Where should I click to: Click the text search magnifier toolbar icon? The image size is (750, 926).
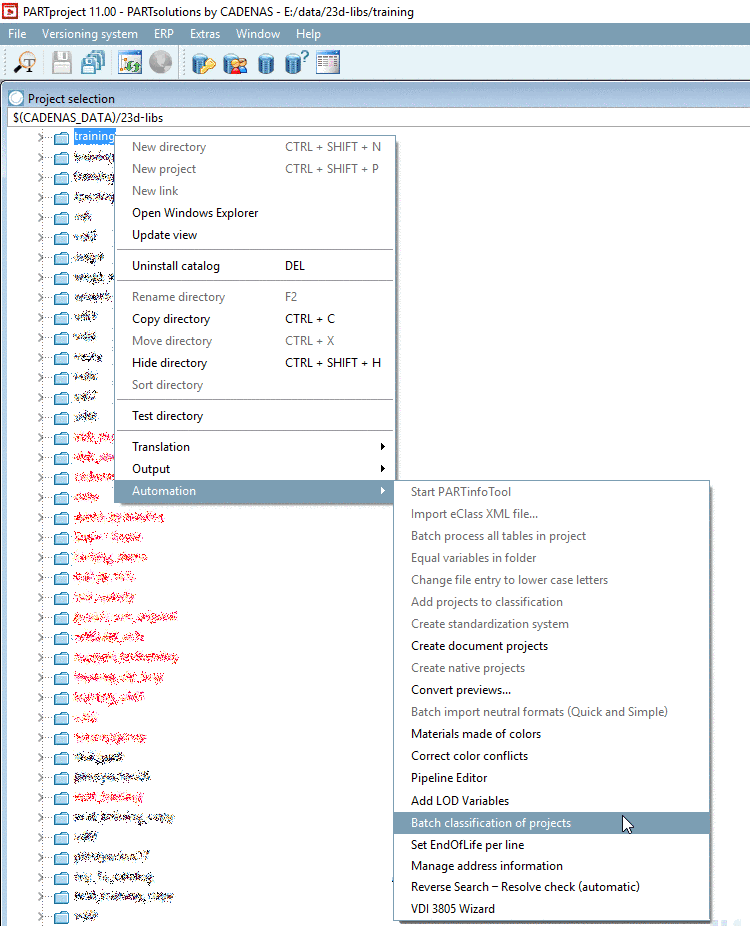pos(25,62)
